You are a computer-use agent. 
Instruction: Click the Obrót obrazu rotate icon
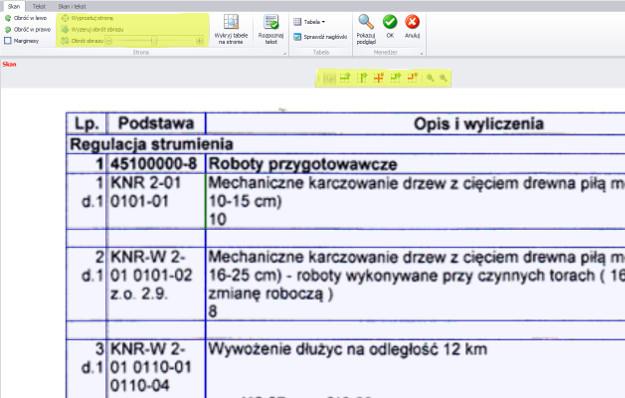pyautogui.click(x=65, y=41)
